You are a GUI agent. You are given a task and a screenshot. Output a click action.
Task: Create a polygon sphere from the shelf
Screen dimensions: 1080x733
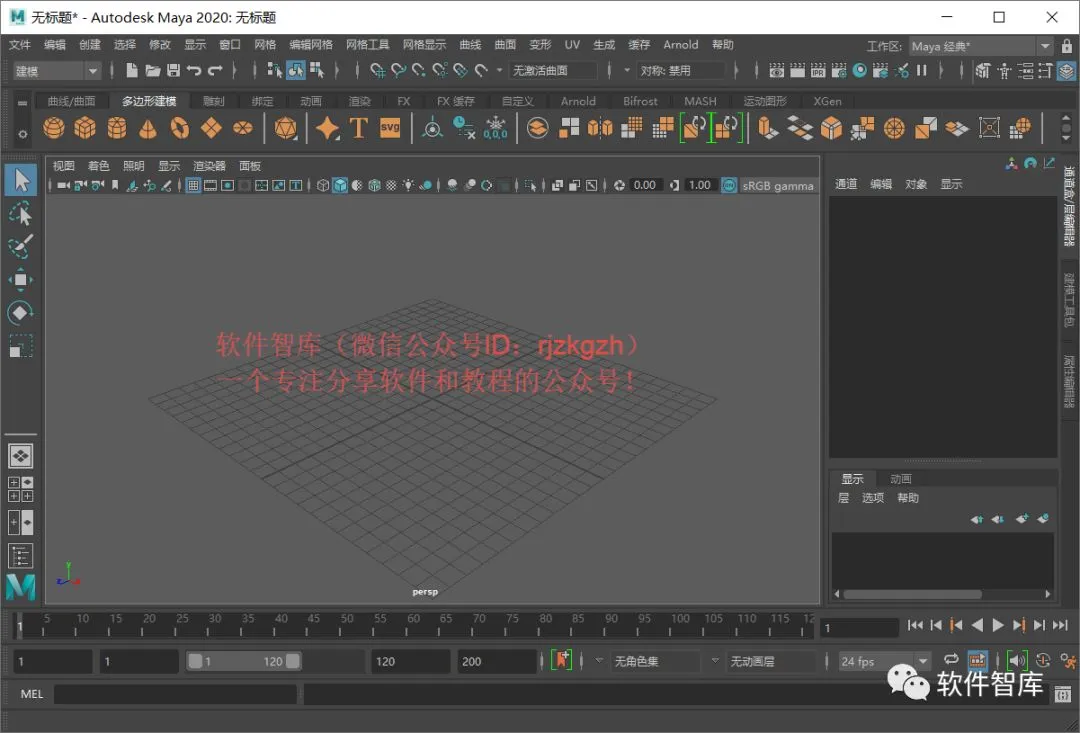pos(54,128)
